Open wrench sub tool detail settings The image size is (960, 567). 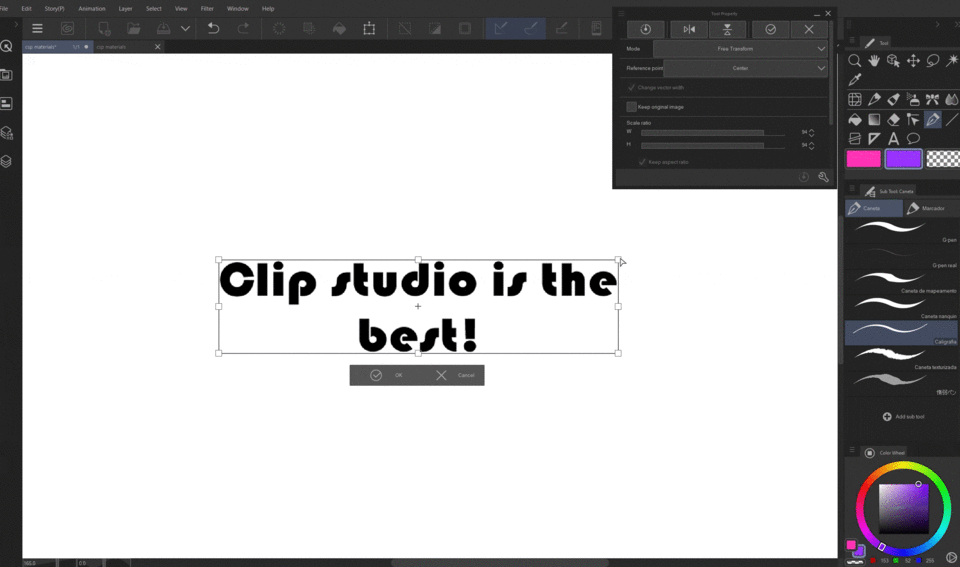[x=823, y=177]
